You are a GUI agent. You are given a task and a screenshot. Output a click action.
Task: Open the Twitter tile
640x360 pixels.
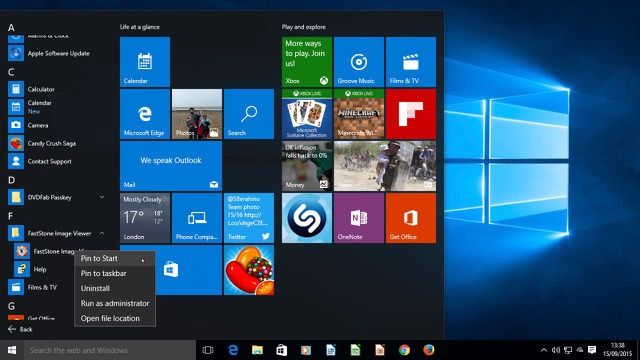coord(249,218)
